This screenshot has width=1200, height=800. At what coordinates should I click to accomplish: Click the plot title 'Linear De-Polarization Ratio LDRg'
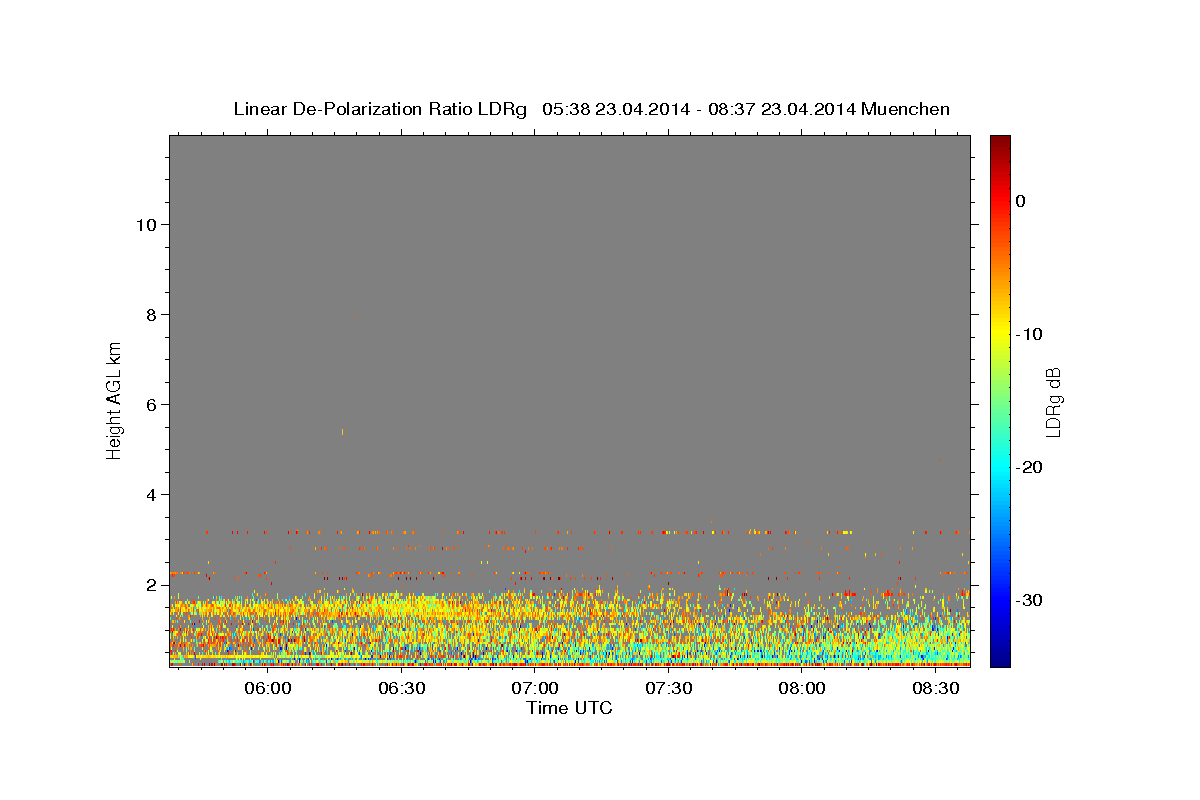point(380,109)
